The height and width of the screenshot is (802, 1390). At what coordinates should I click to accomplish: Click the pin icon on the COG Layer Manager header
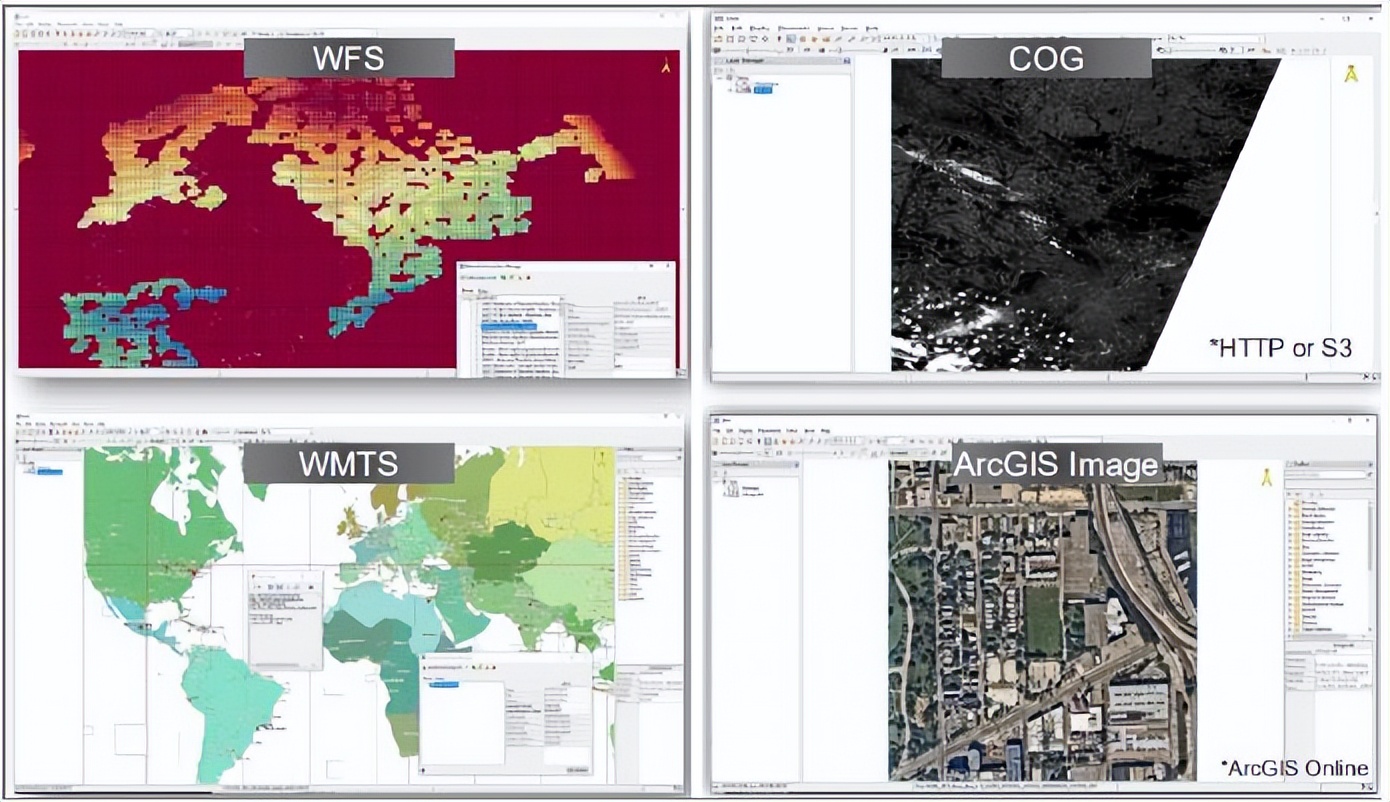(x=846, y=61)
